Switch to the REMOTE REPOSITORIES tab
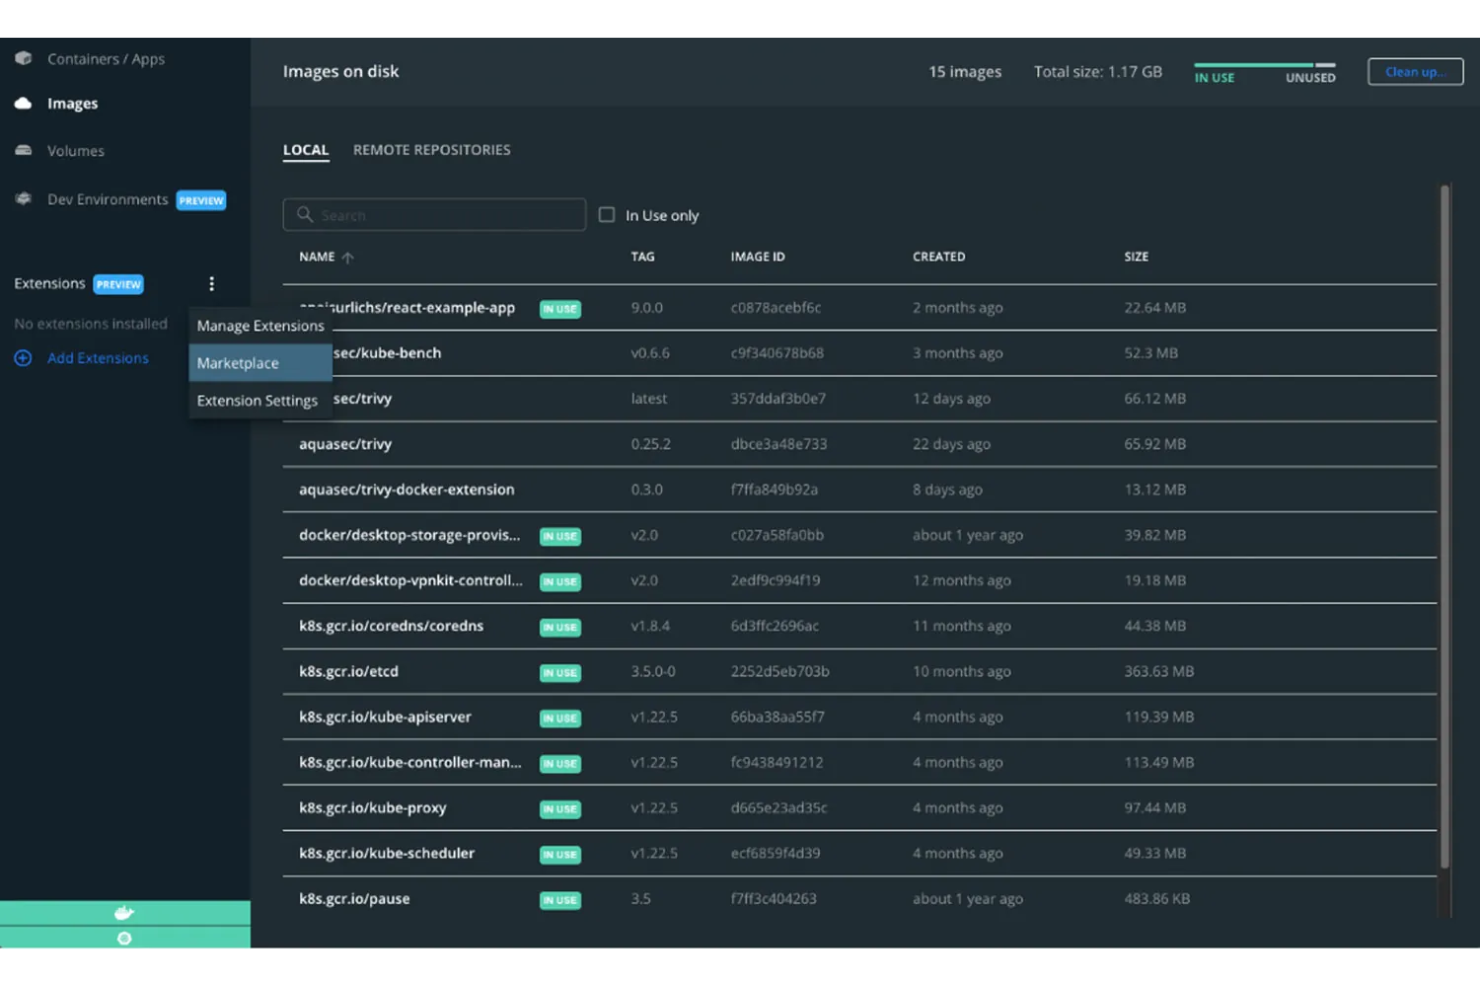This screenshot has width=1480, height=987. (431, 149)
